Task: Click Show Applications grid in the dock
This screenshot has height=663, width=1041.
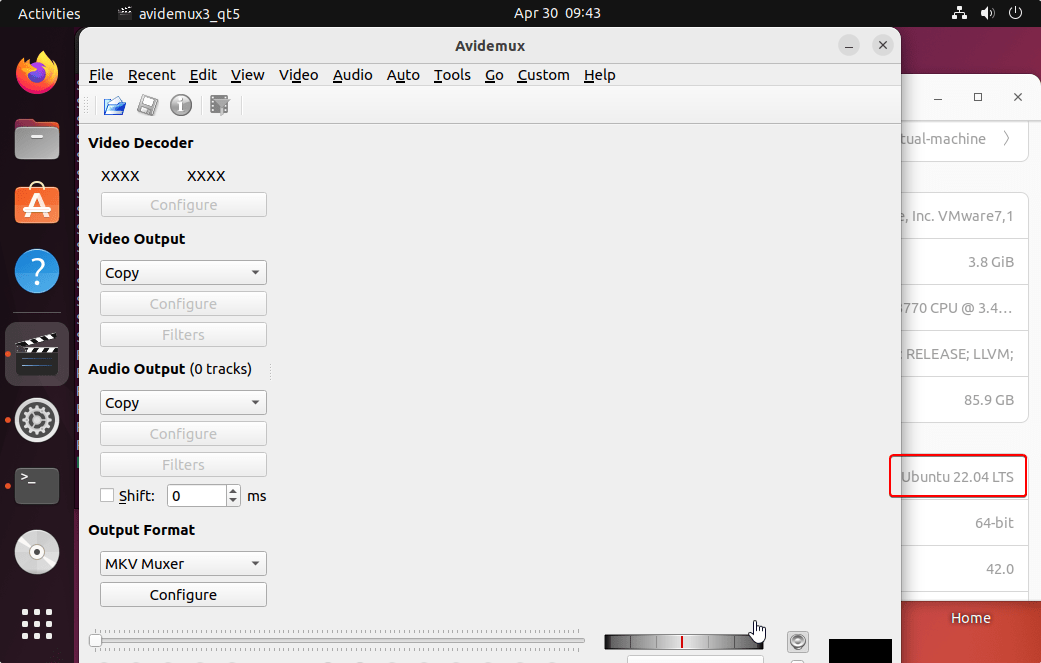Action: [x=36, y=624]
